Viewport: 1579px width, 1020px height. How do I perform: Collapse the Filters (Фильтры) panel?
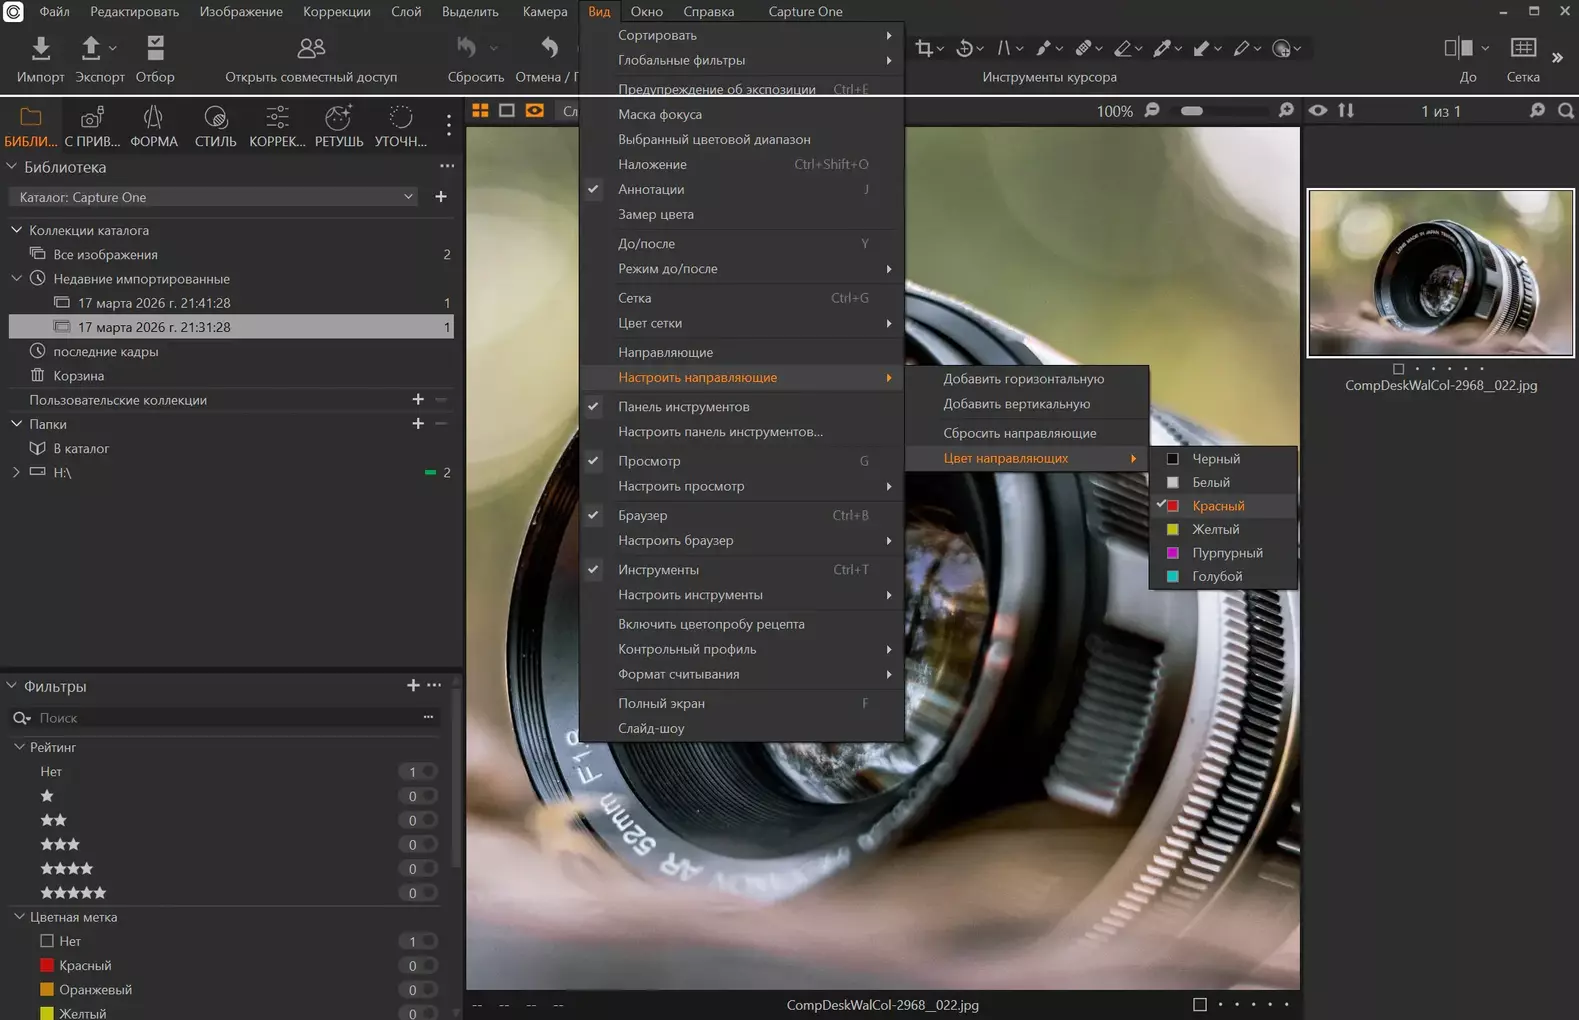point(12,686)
